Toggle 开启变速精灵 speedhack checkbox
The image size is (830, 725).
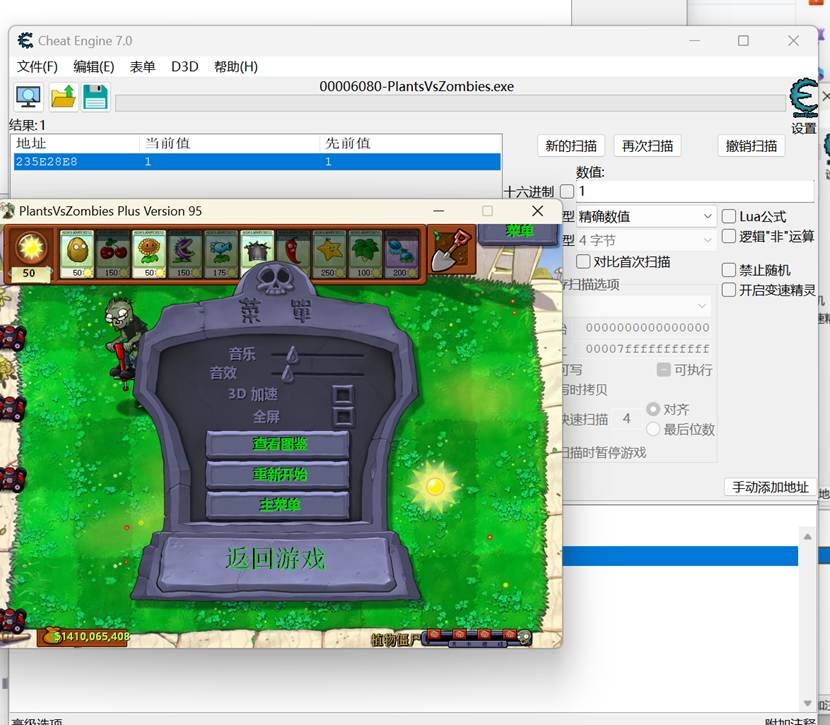point(728,290)
